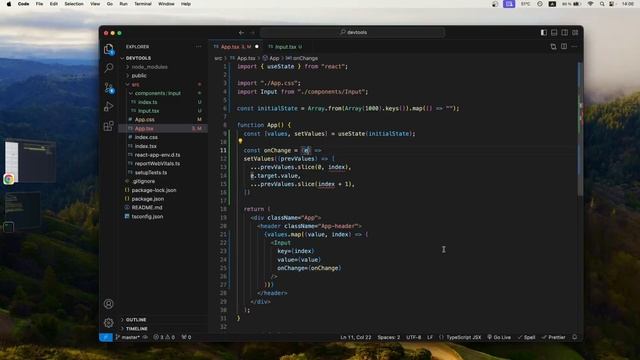Screen dimensions: 640x360
Task: Open indentation selector Spaces: 2
Action: 389,337
